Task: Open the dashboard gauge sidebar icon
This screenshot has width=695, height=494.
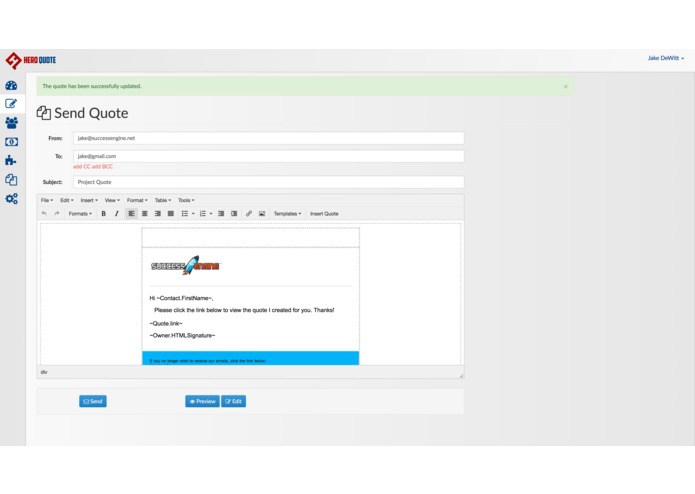Action: 12,86
